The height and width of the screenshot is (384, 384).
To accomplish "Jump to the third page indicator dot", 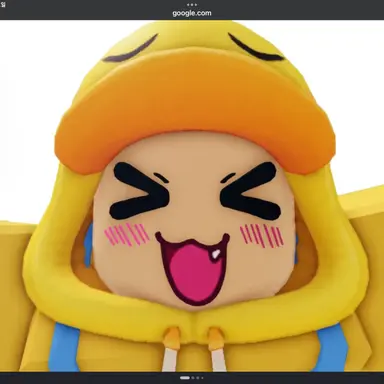I will pyautogui.click(x=198, y=378).
